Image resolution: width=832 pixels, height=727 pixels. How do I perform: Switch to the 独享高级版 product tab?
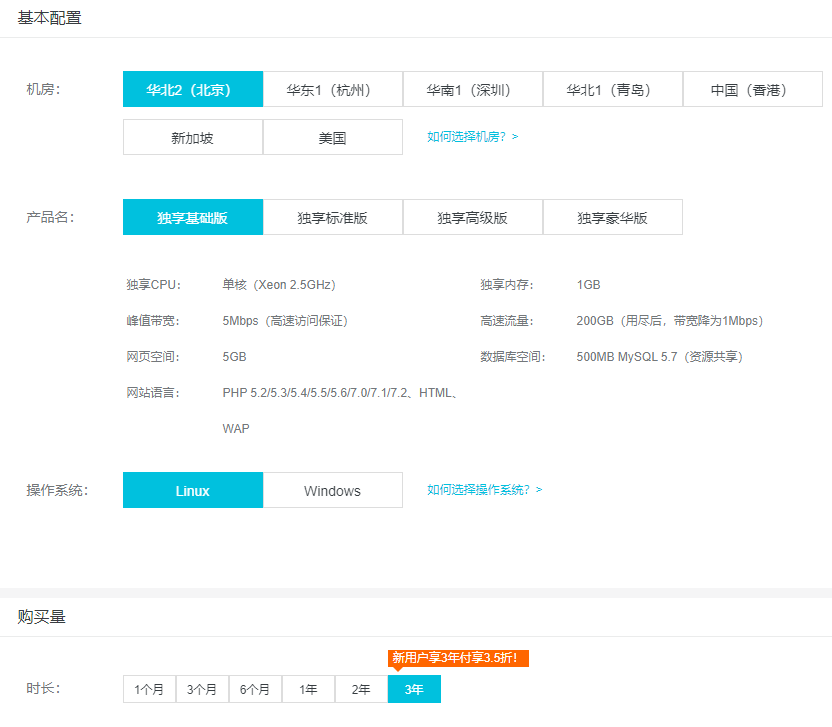click(x=472, y=217)
